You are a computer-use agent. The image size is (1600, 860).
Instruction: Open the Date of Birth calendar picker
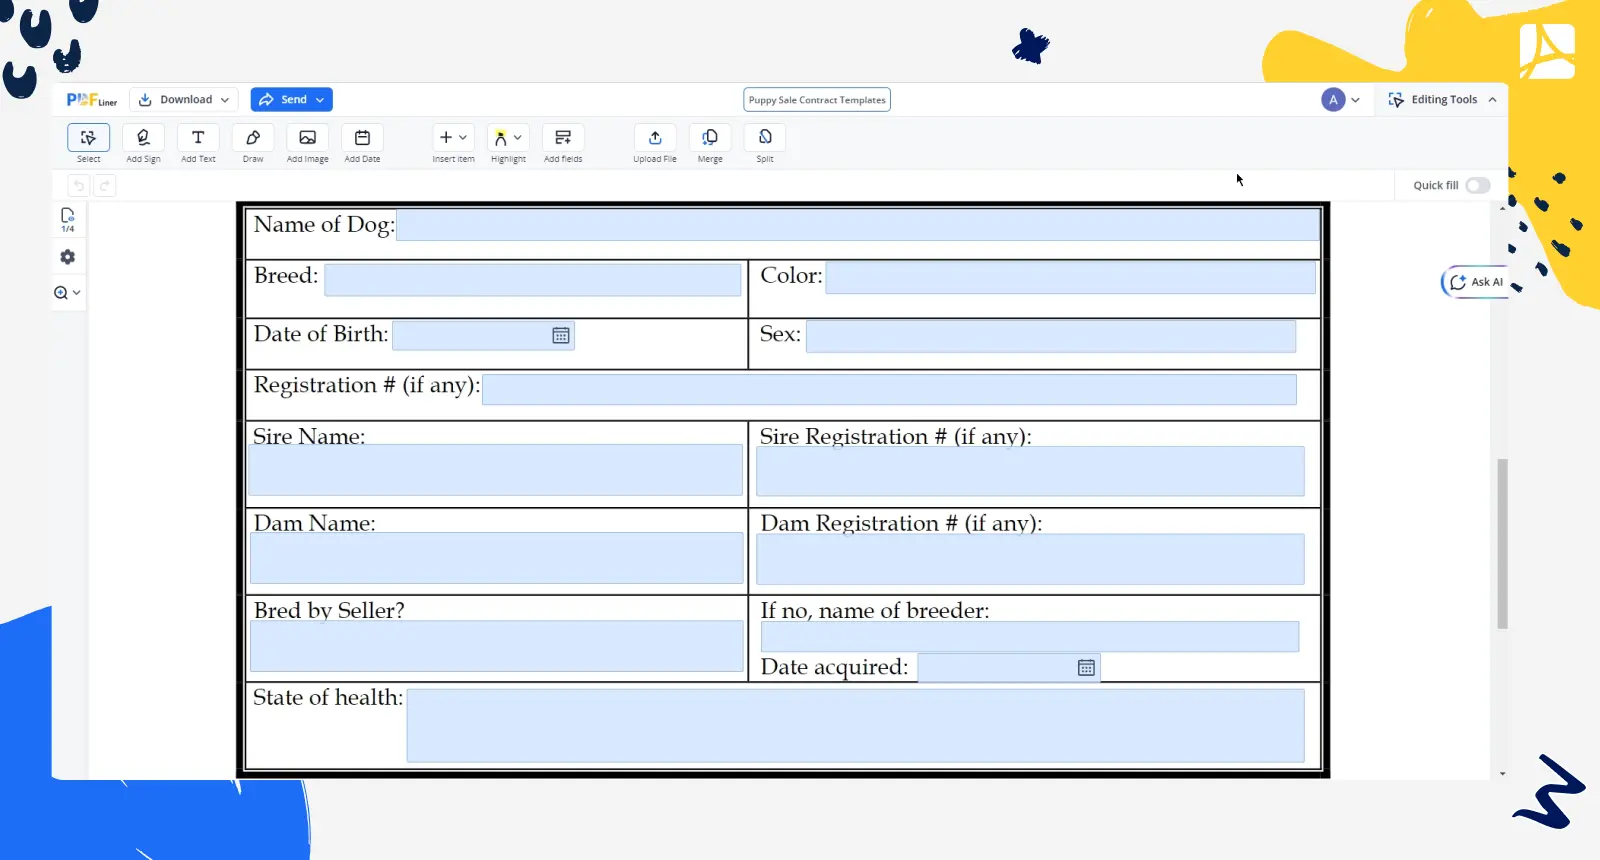click(x=561, y=336)
